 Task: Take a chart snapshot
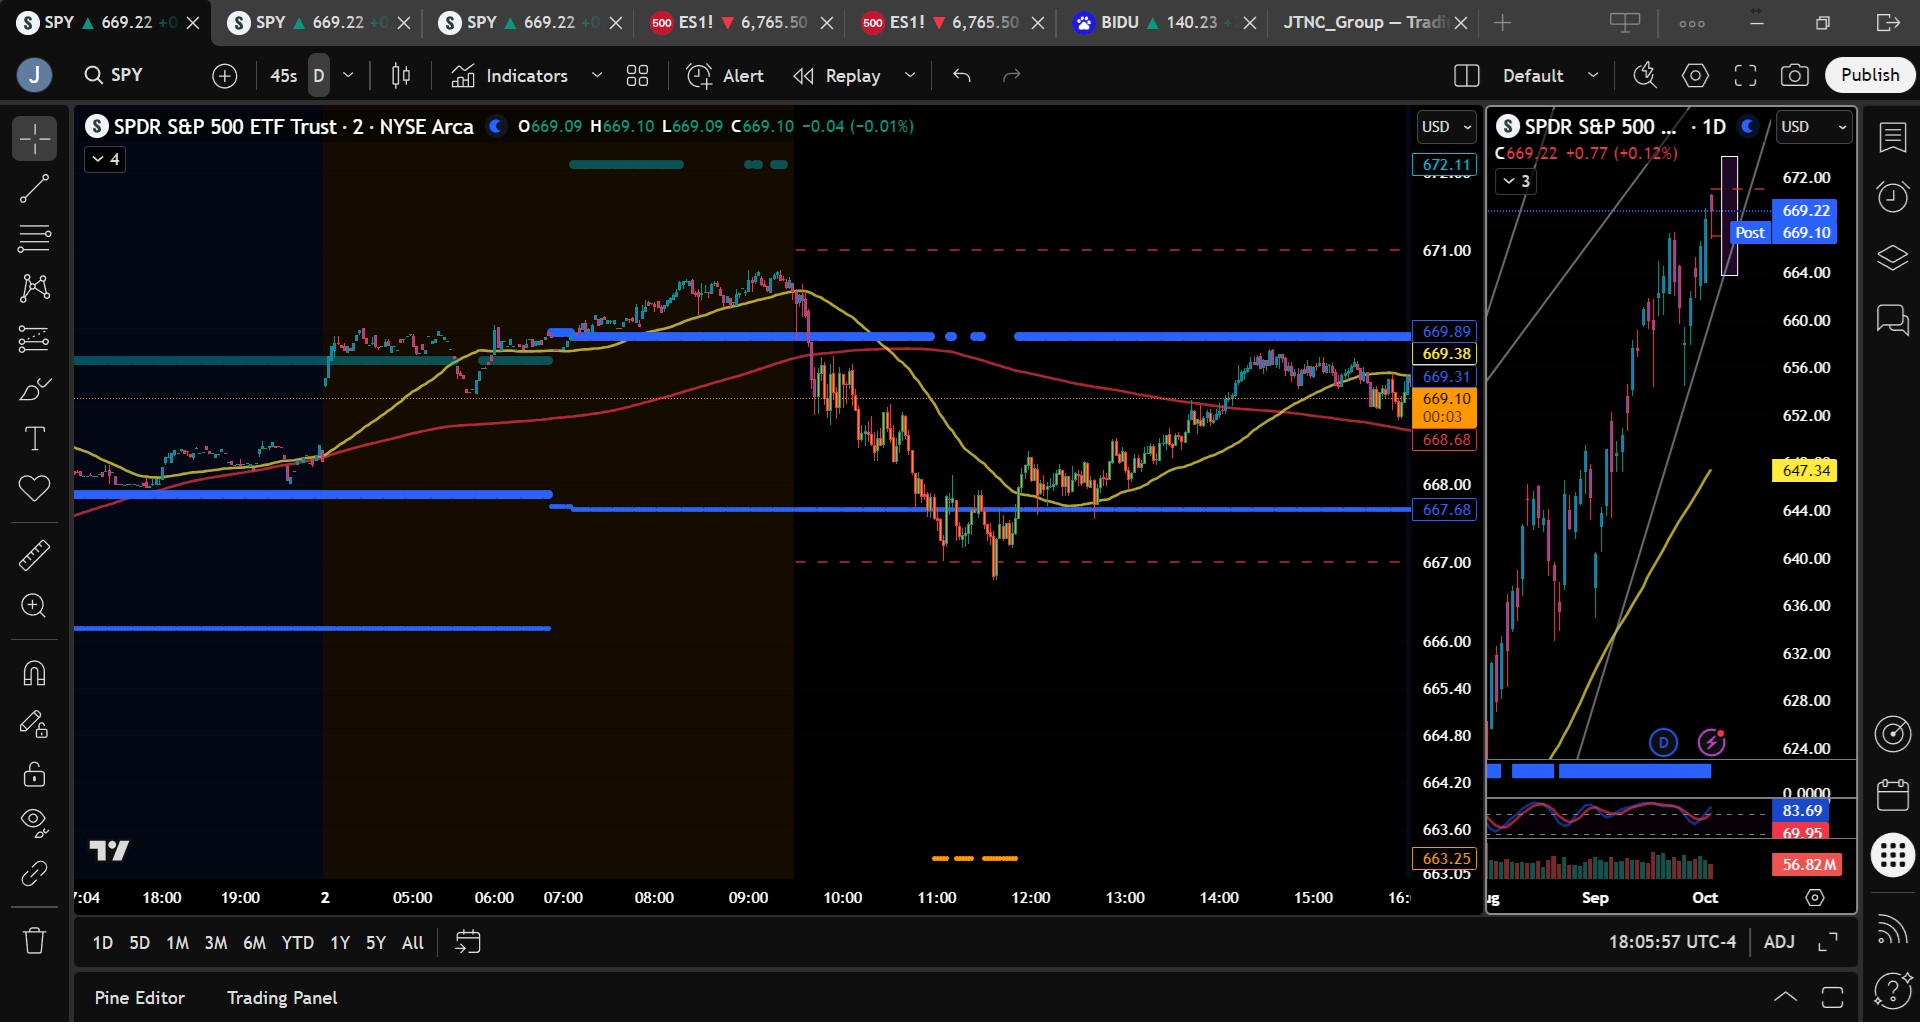1795,75
